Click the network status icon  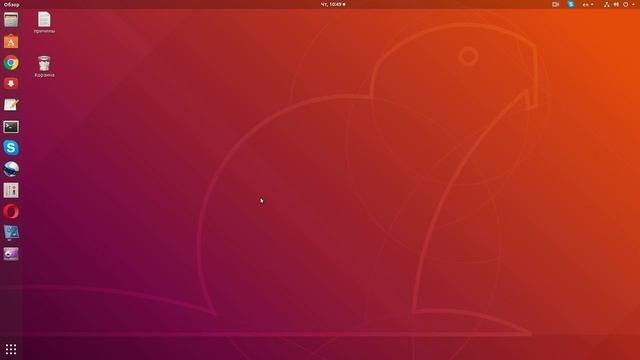(607, 4)
